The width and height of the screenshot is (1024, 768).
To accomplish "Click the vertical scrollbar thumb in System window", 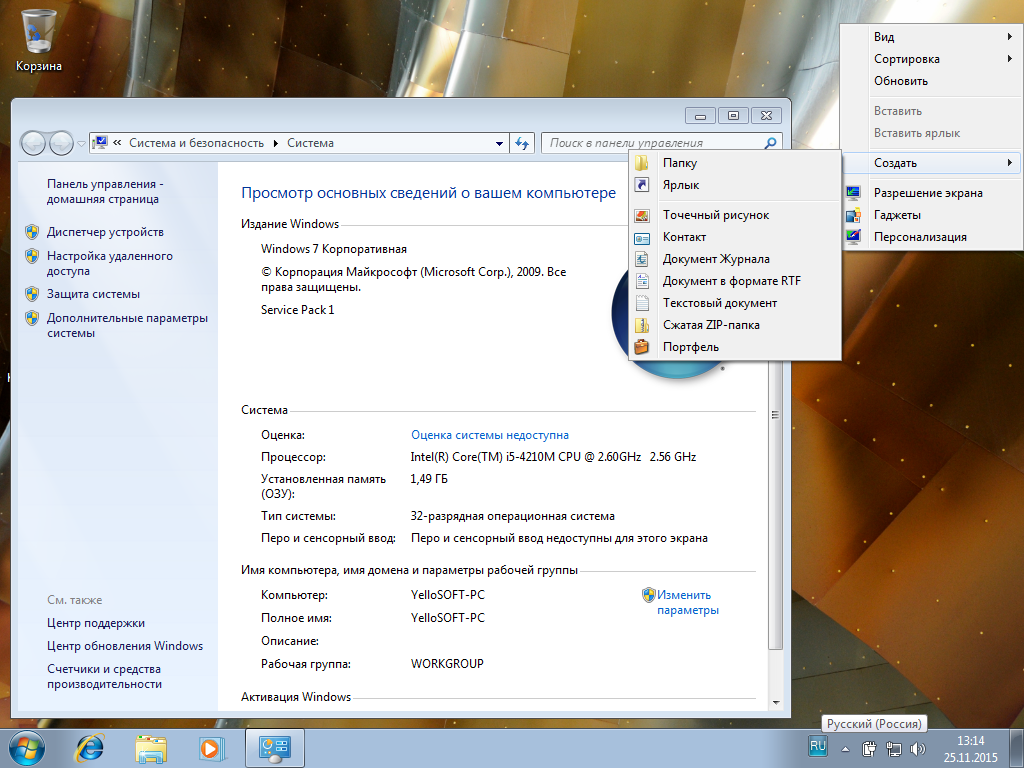I will (x=775, y=414).
